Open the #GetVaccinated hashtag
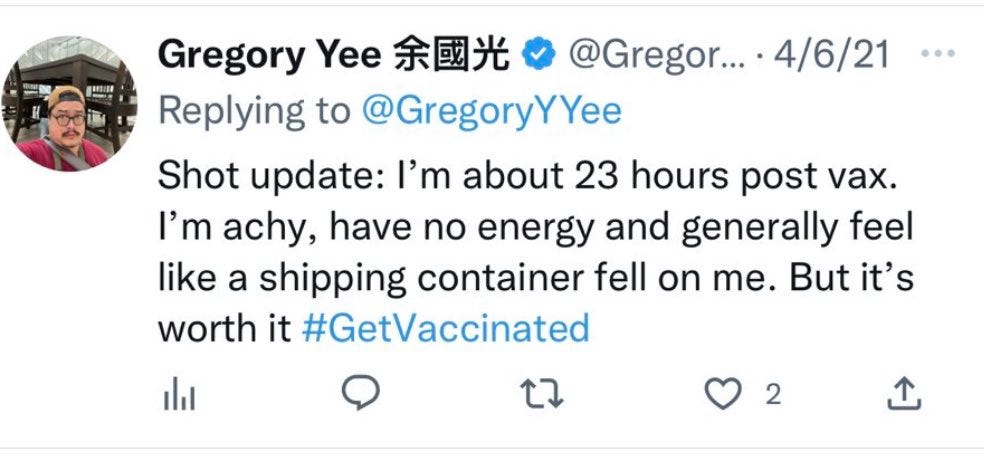984x460 pixels. point(445,327)
